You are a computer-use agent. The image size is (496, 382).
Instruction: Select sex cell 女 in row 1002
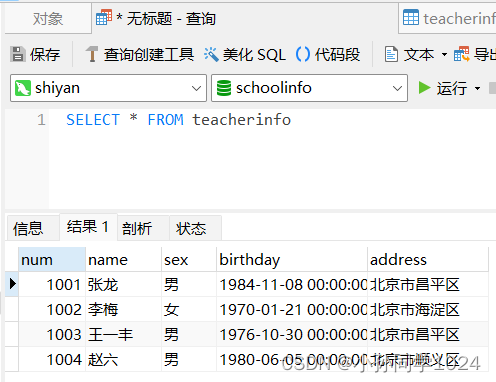click(x=189, y=310)
